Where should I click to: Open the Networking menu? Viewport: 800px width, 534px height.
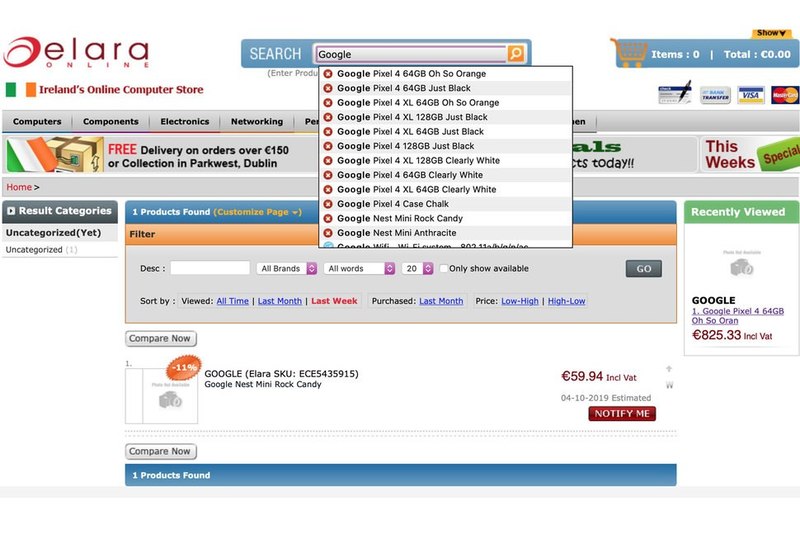click(x=257, y=121)
